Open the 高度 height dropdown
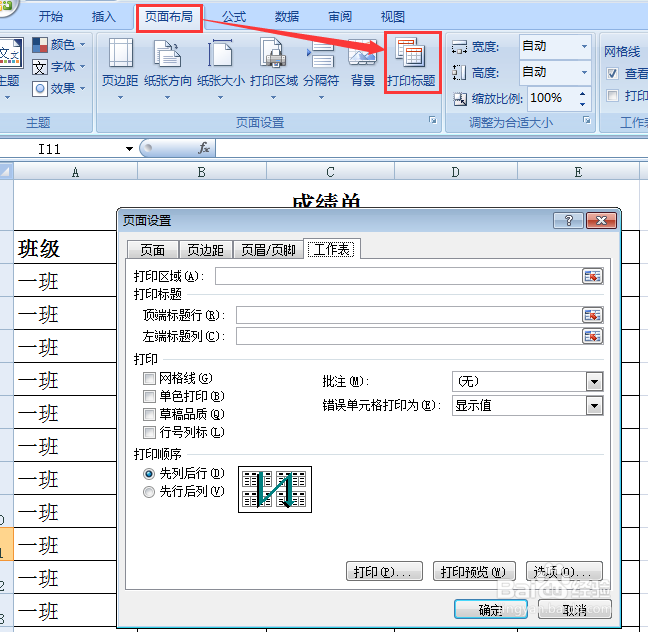 tap(584, 72)
